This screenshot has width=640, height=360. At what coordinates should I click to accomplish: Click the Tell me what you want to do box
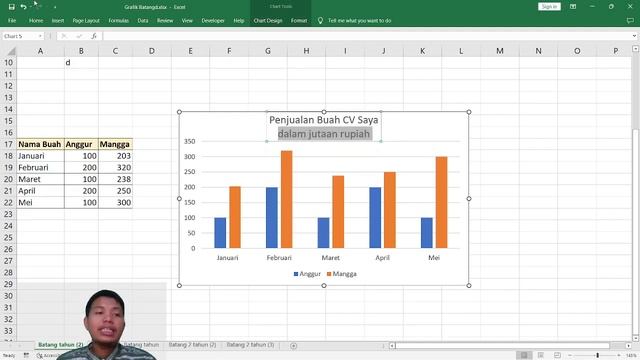click(360, 20)
